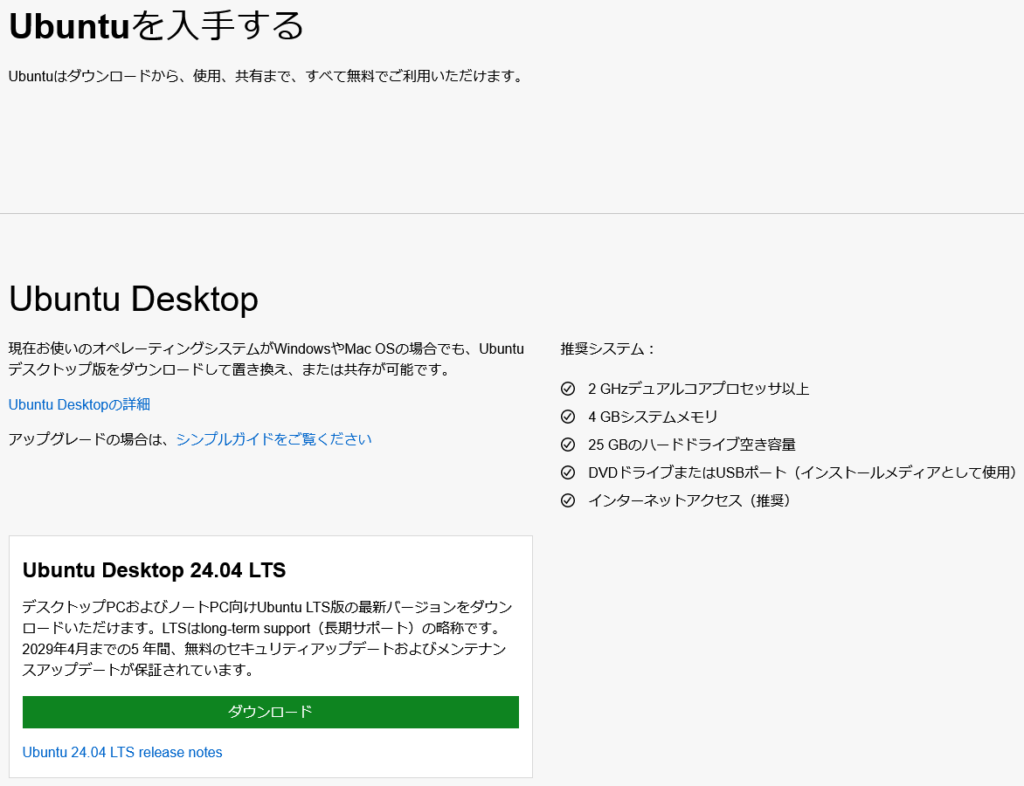Click the text インターネットアクセス（推奨）

coord(692,501)
